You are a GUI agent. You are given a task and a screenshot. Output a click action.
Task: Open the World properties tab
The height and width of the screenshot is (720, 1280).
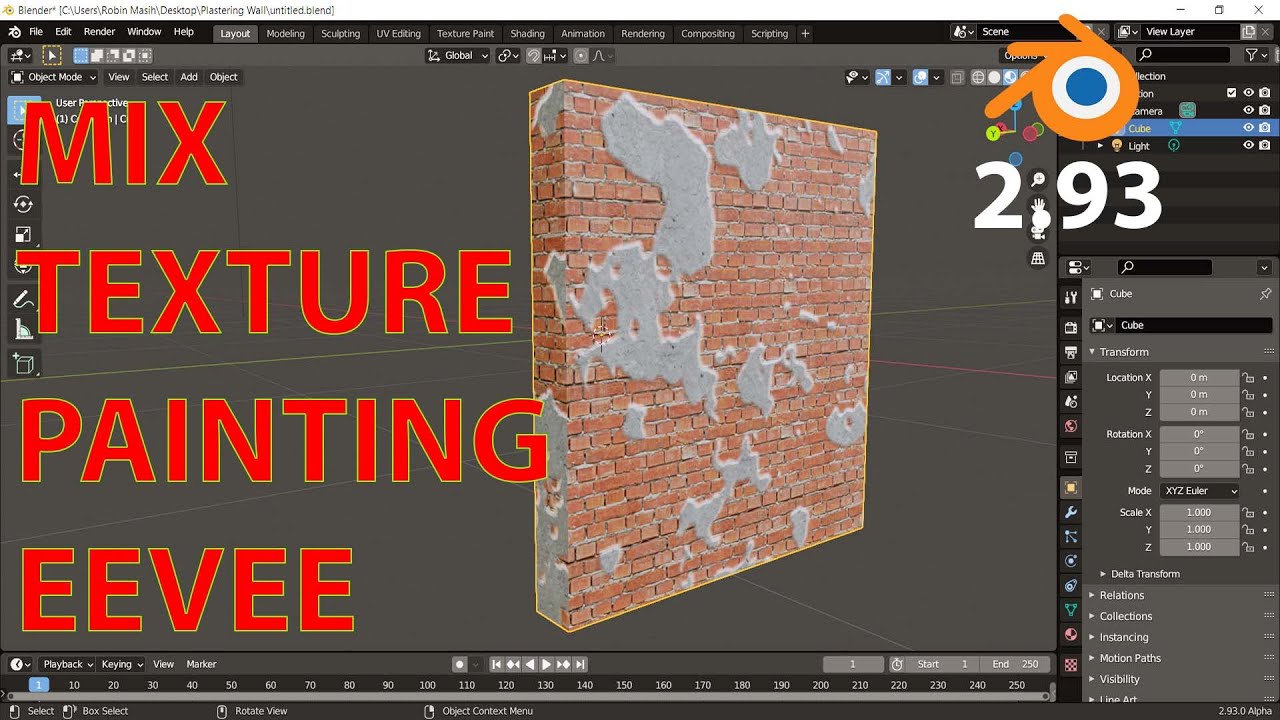click(1071, 426)
